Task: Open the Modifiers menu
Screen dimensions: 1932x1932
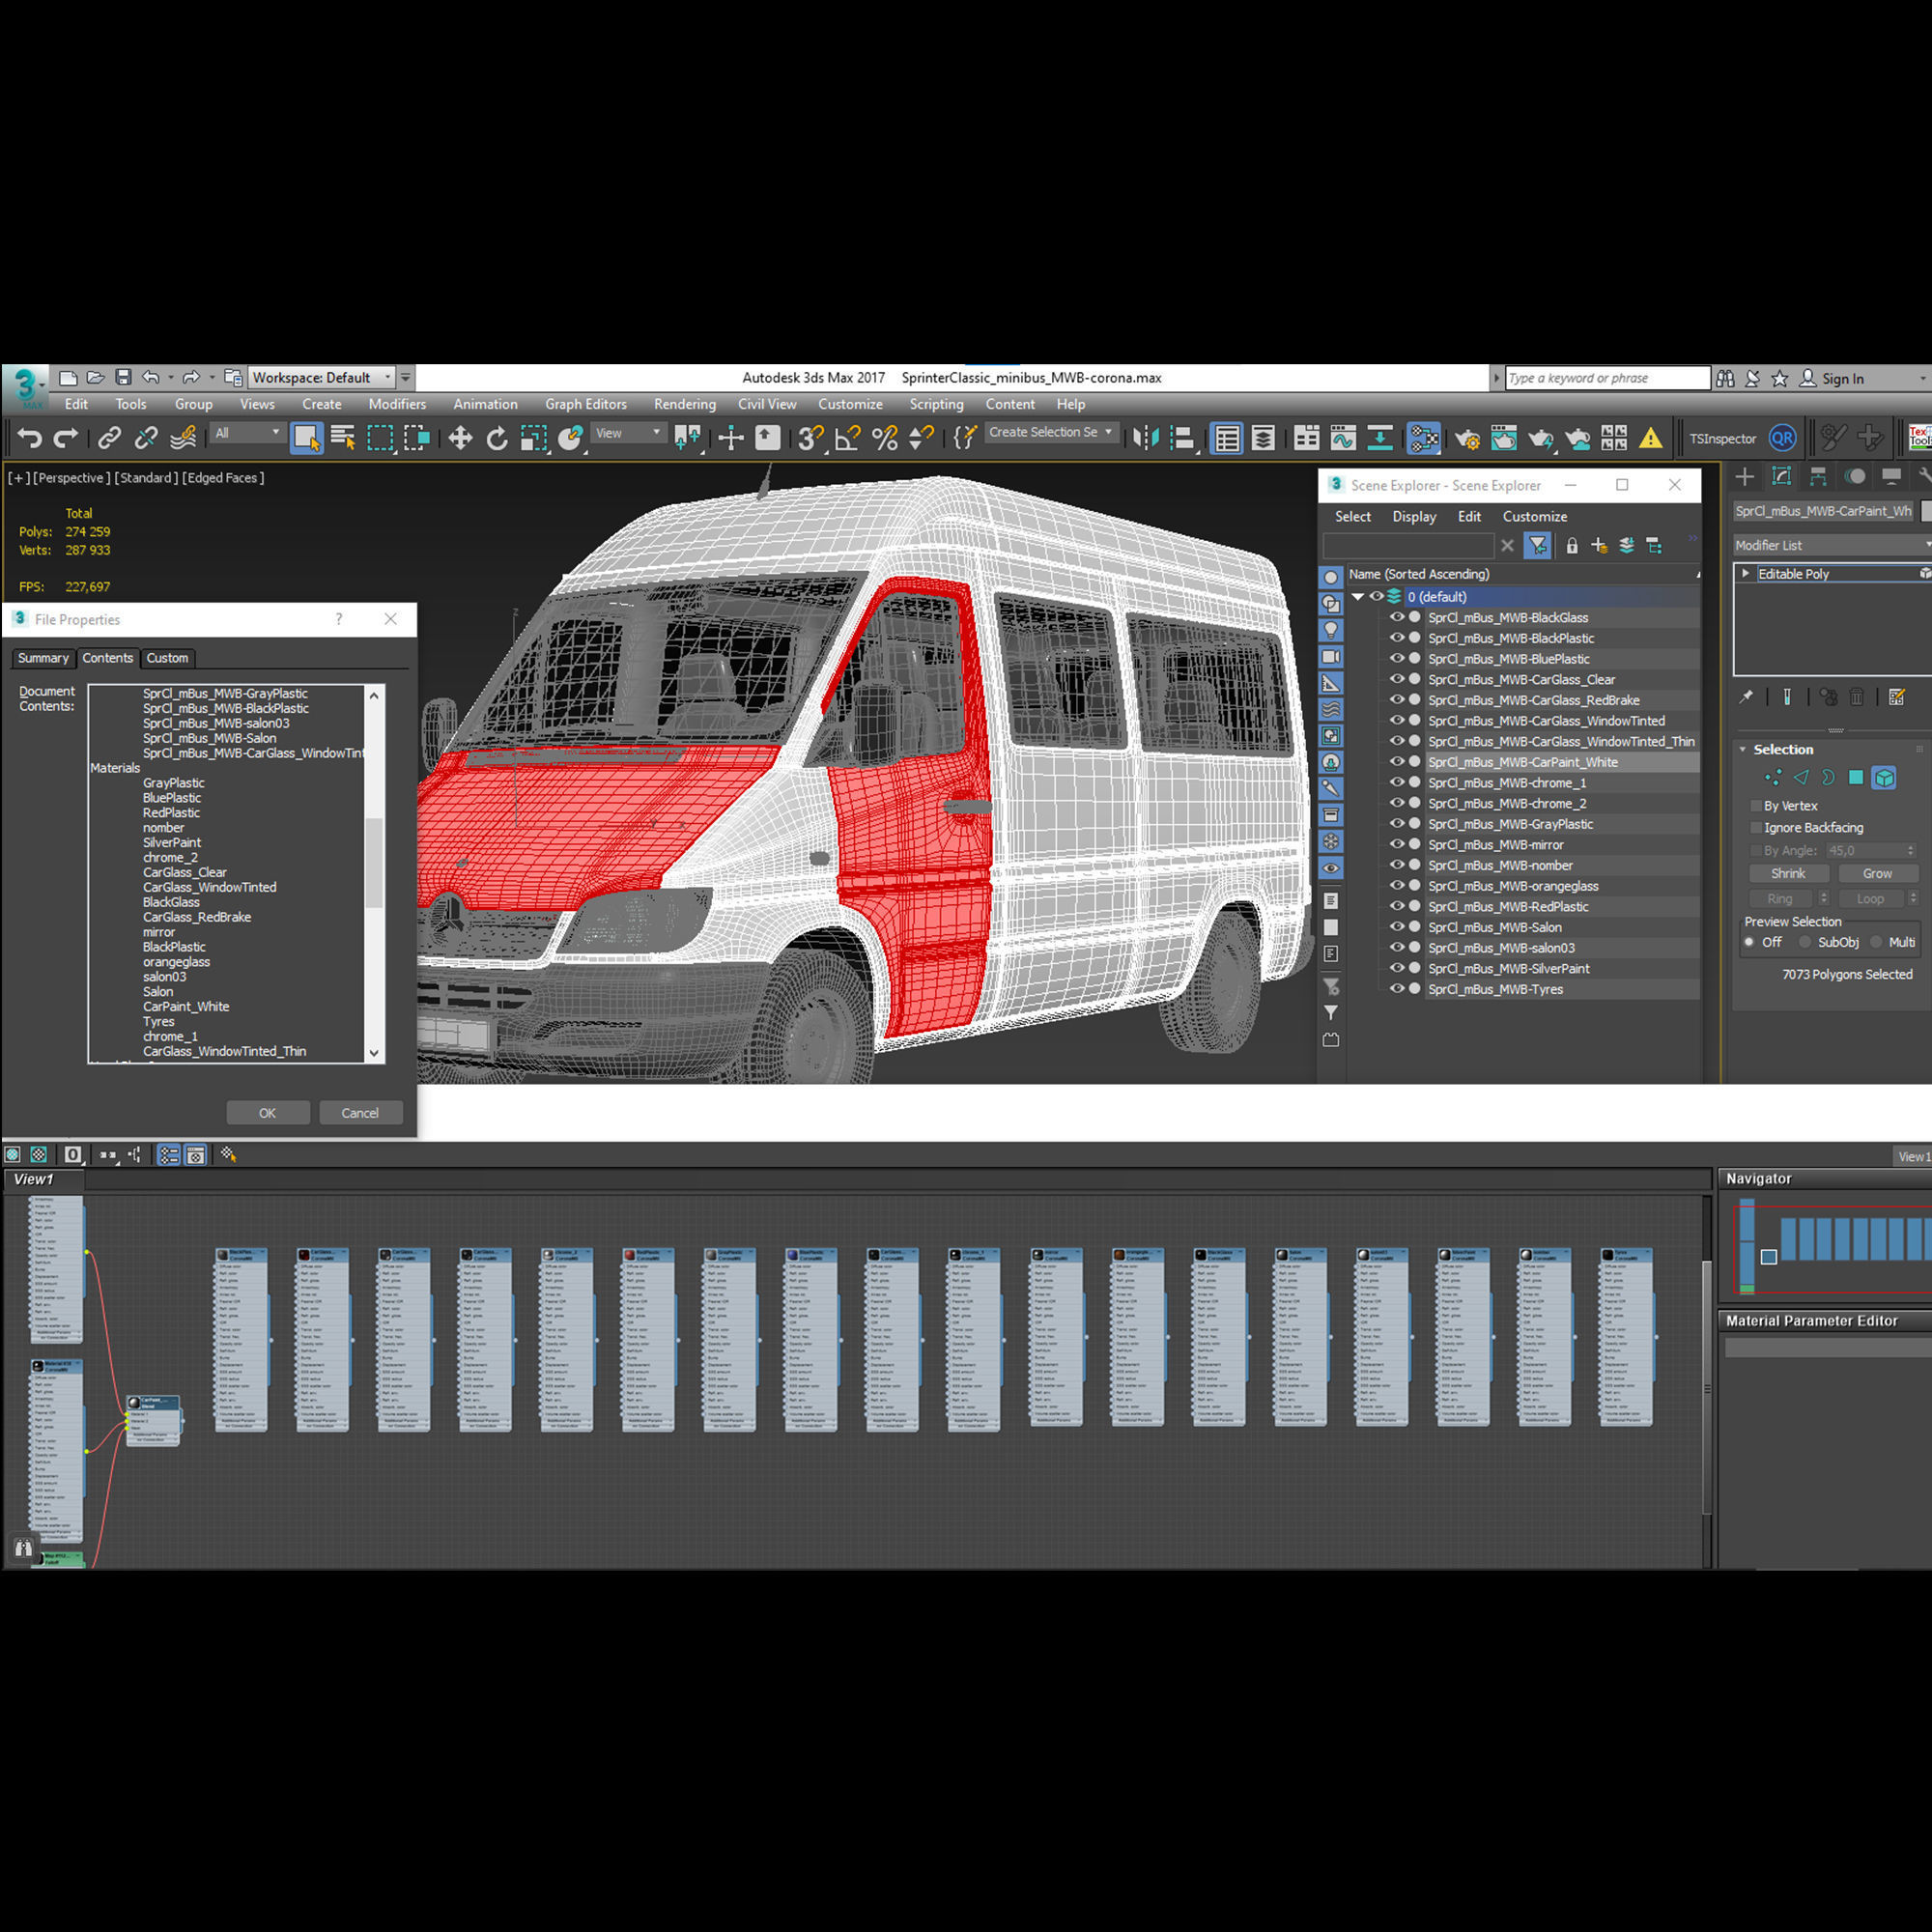Action: 397,404
